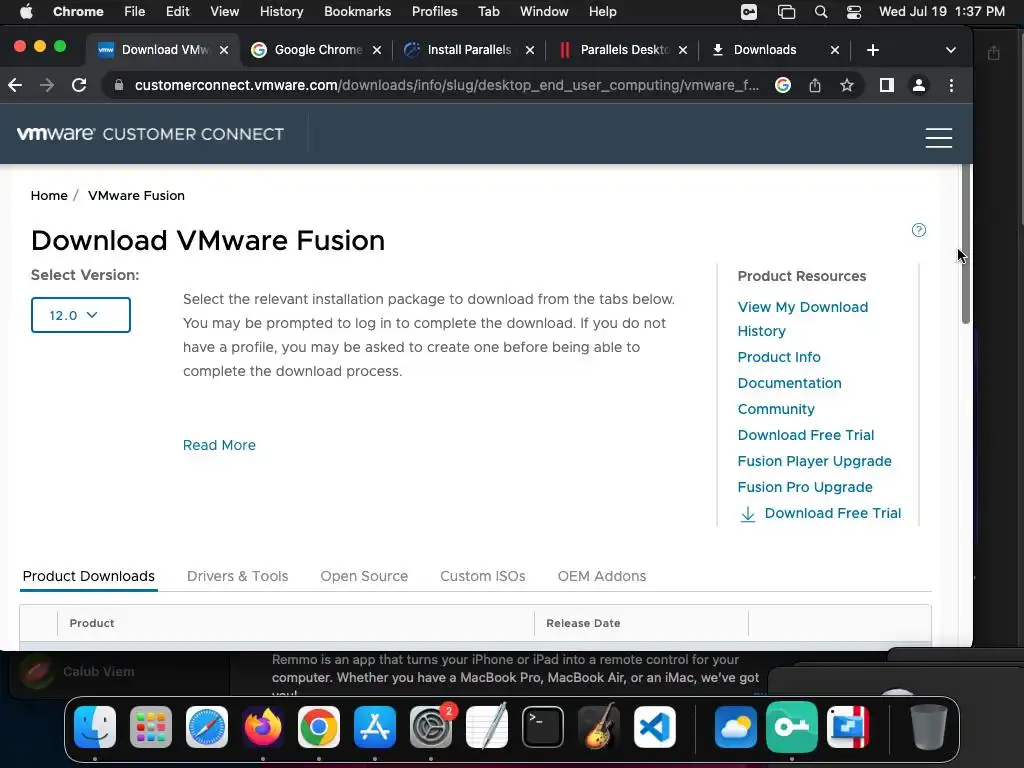
Task: Open View My Download History link
Action: coord(803,319)
